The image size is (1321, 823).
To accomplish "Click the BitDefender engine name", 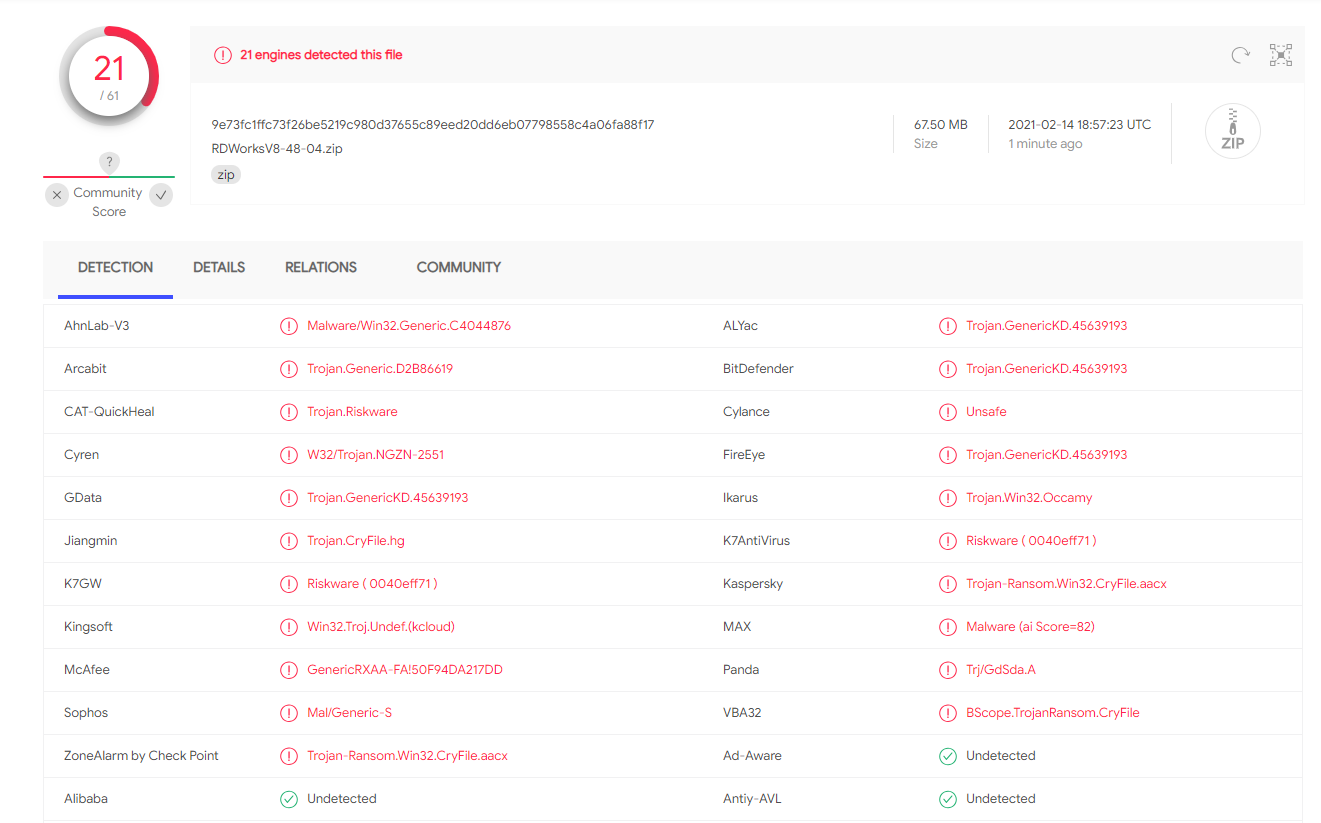I will pyautogui.click(x=758, y=369).
